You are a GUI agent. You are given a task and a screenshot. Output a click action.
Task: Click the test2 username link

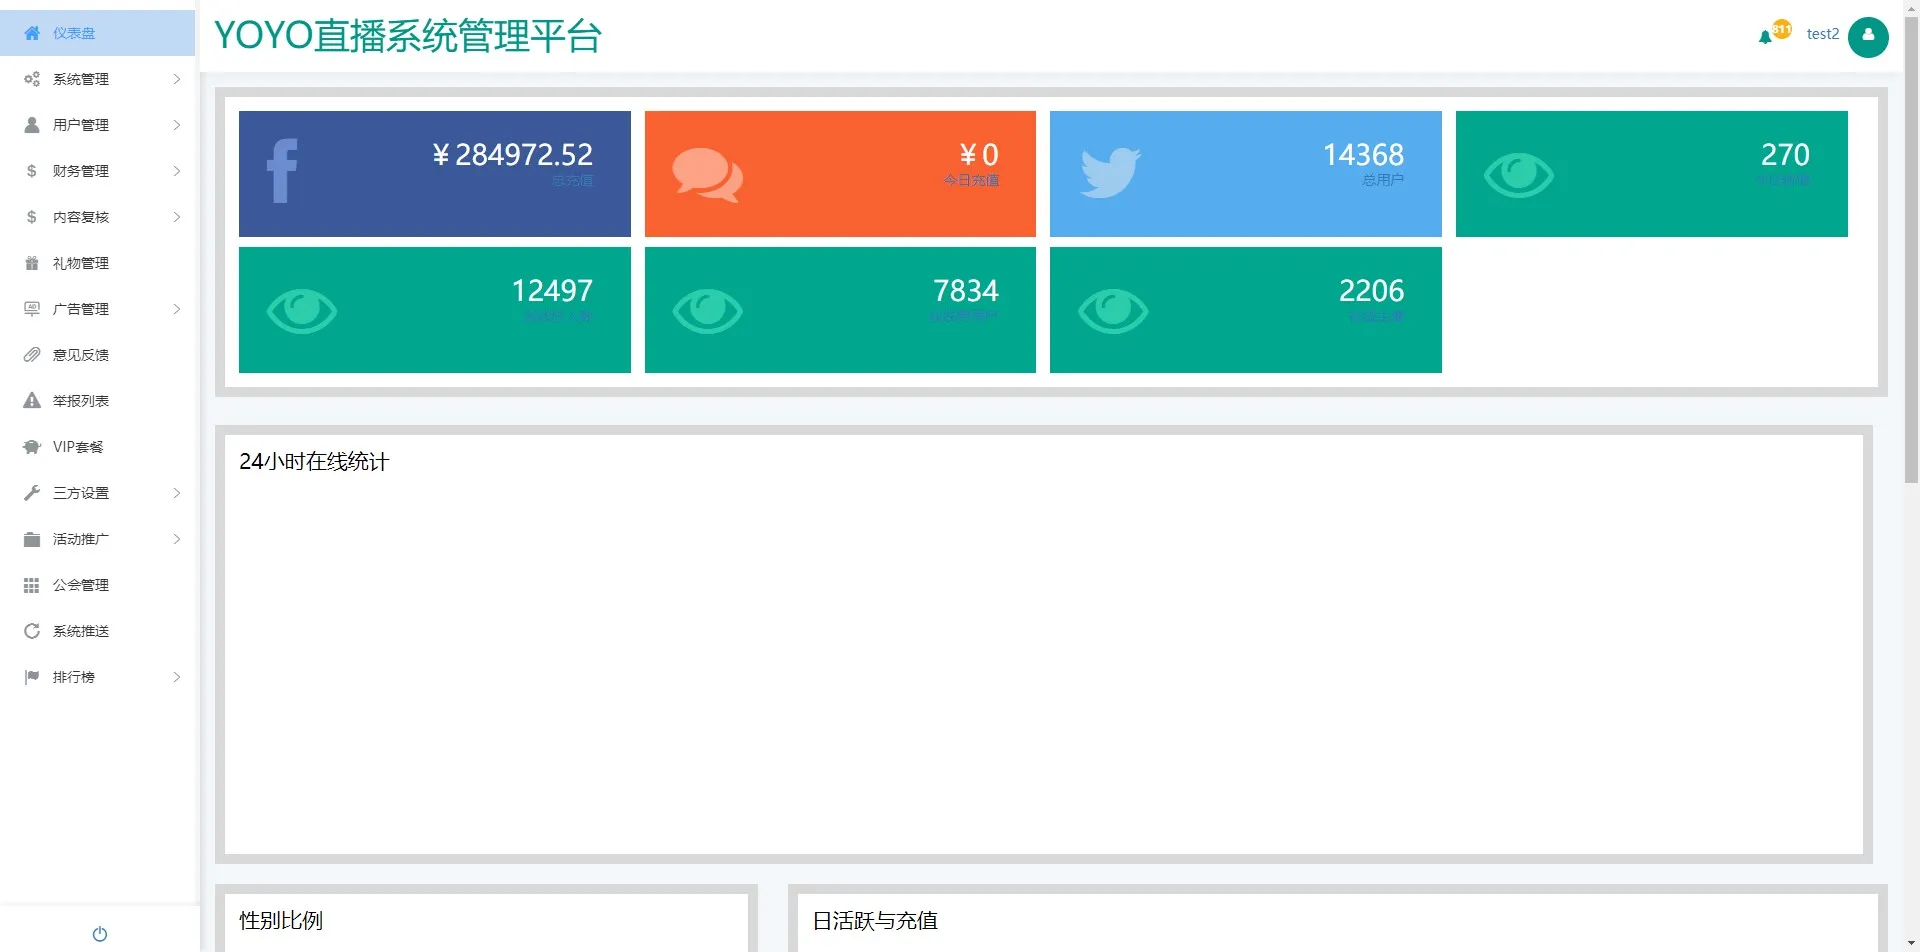(x=1823, y=34)
